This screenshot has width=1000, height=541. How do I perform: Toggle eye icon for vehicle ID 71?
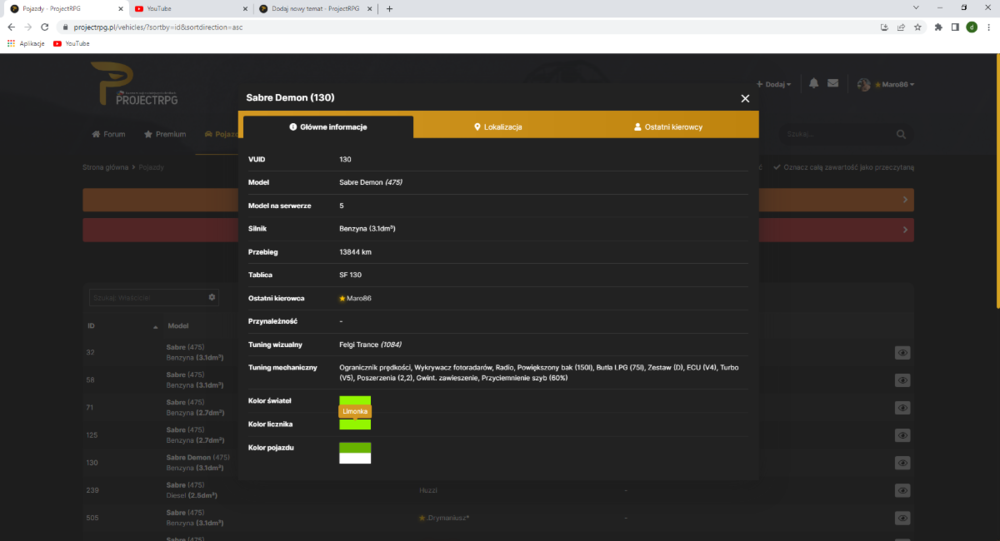(902, 408)
